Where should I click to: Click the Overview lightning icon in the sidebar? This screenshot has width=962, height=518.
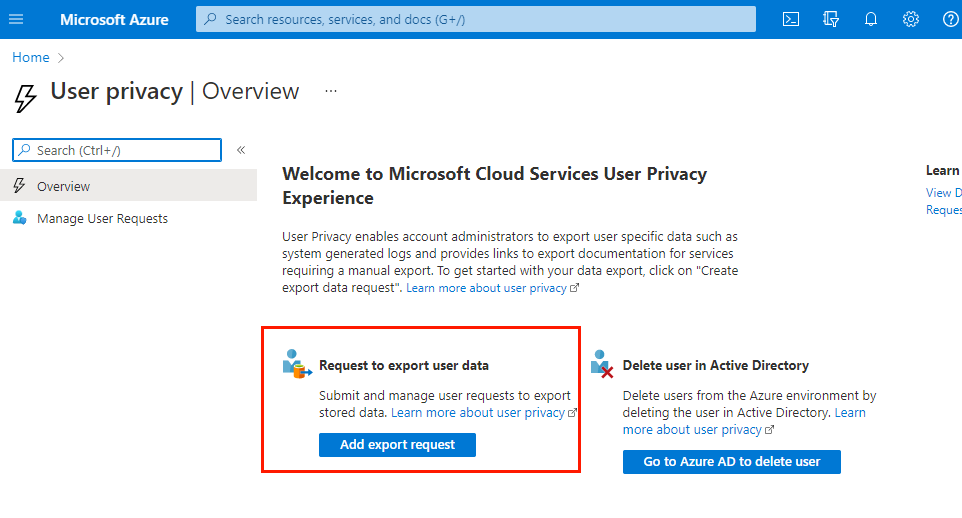20,185
